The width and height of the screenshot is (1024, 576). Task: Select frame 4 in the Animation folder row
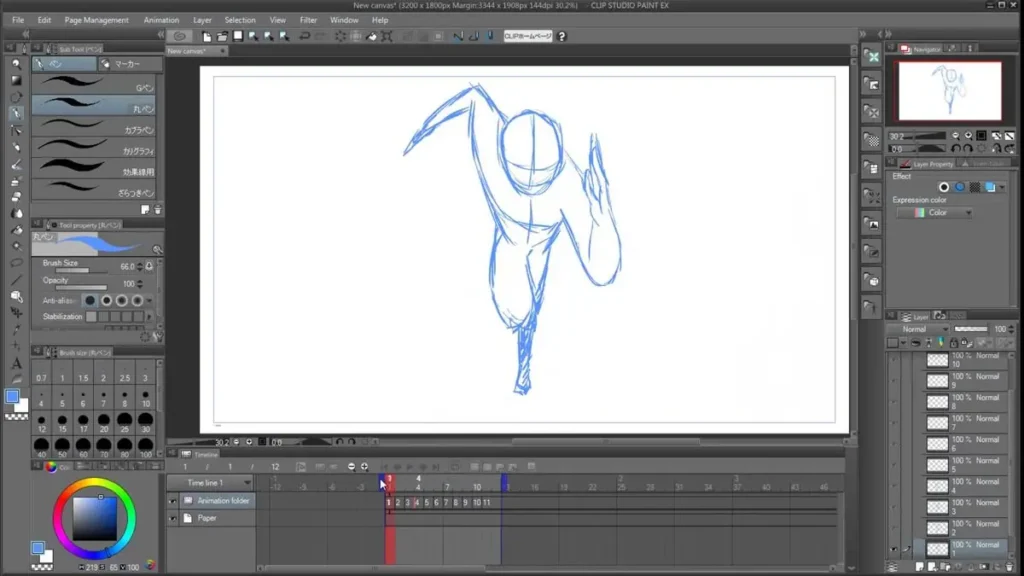[416, 502]
